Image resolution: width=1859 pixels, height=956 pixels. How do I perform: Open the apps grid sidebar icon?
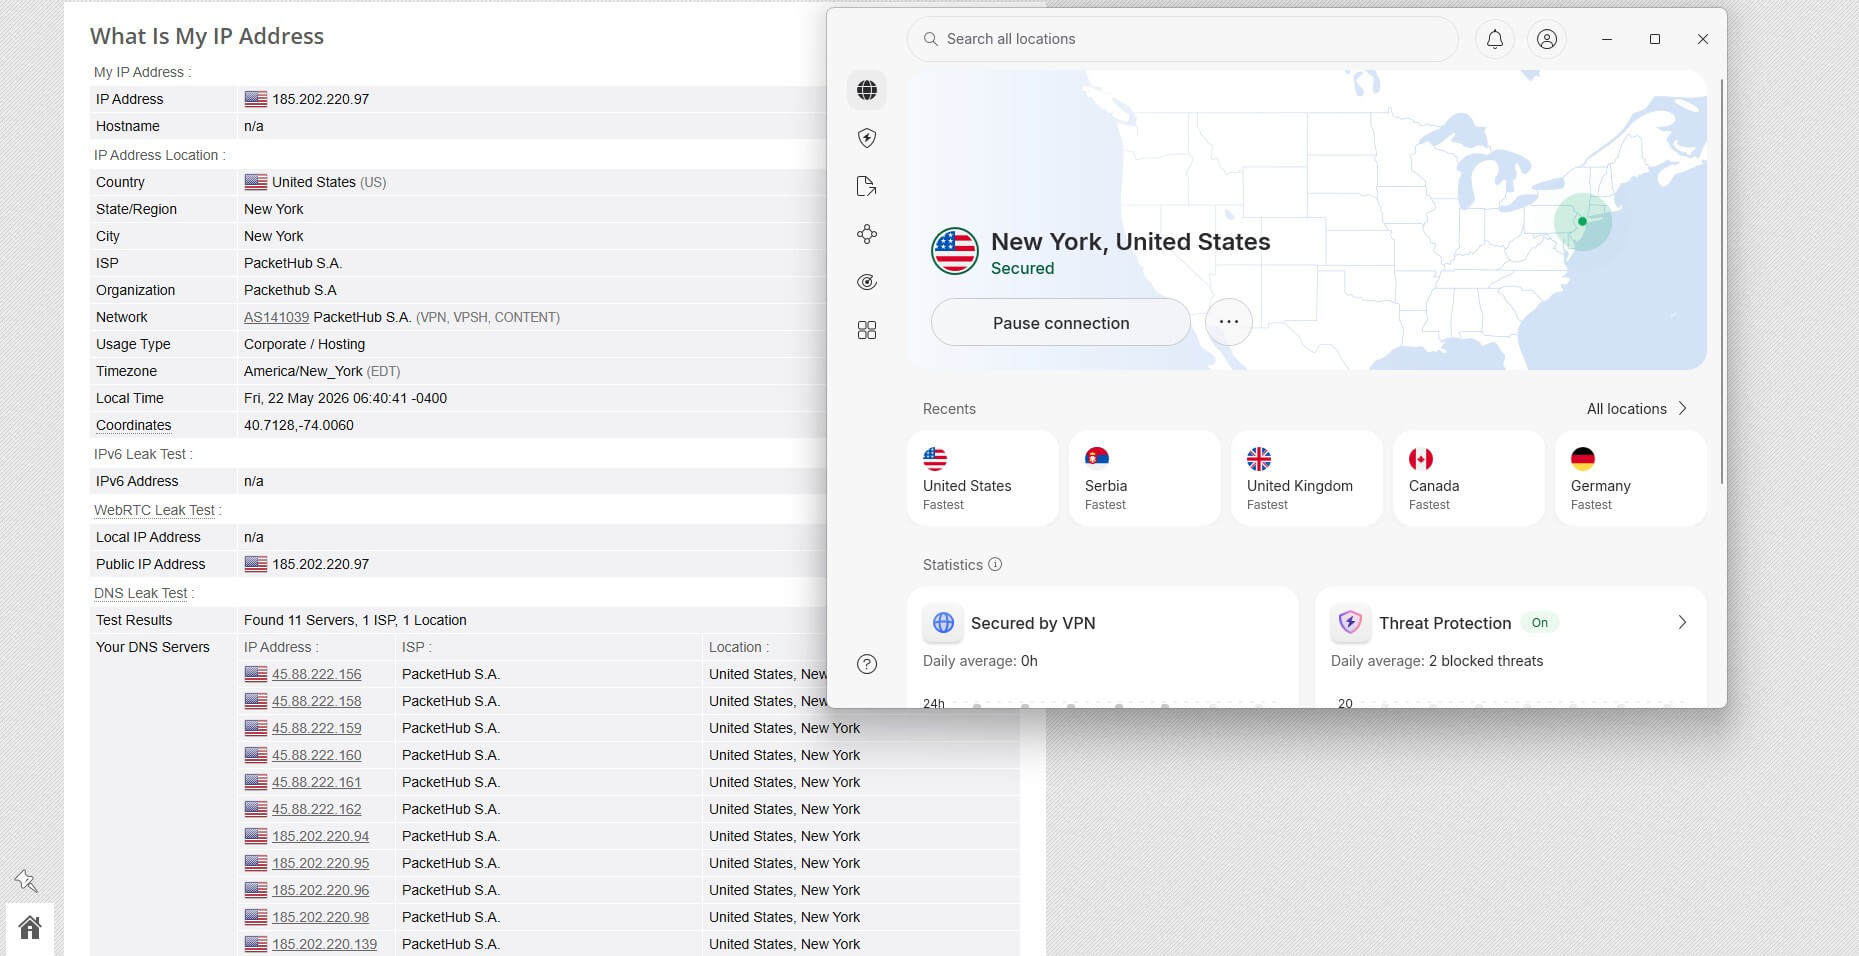click(867, 330)
